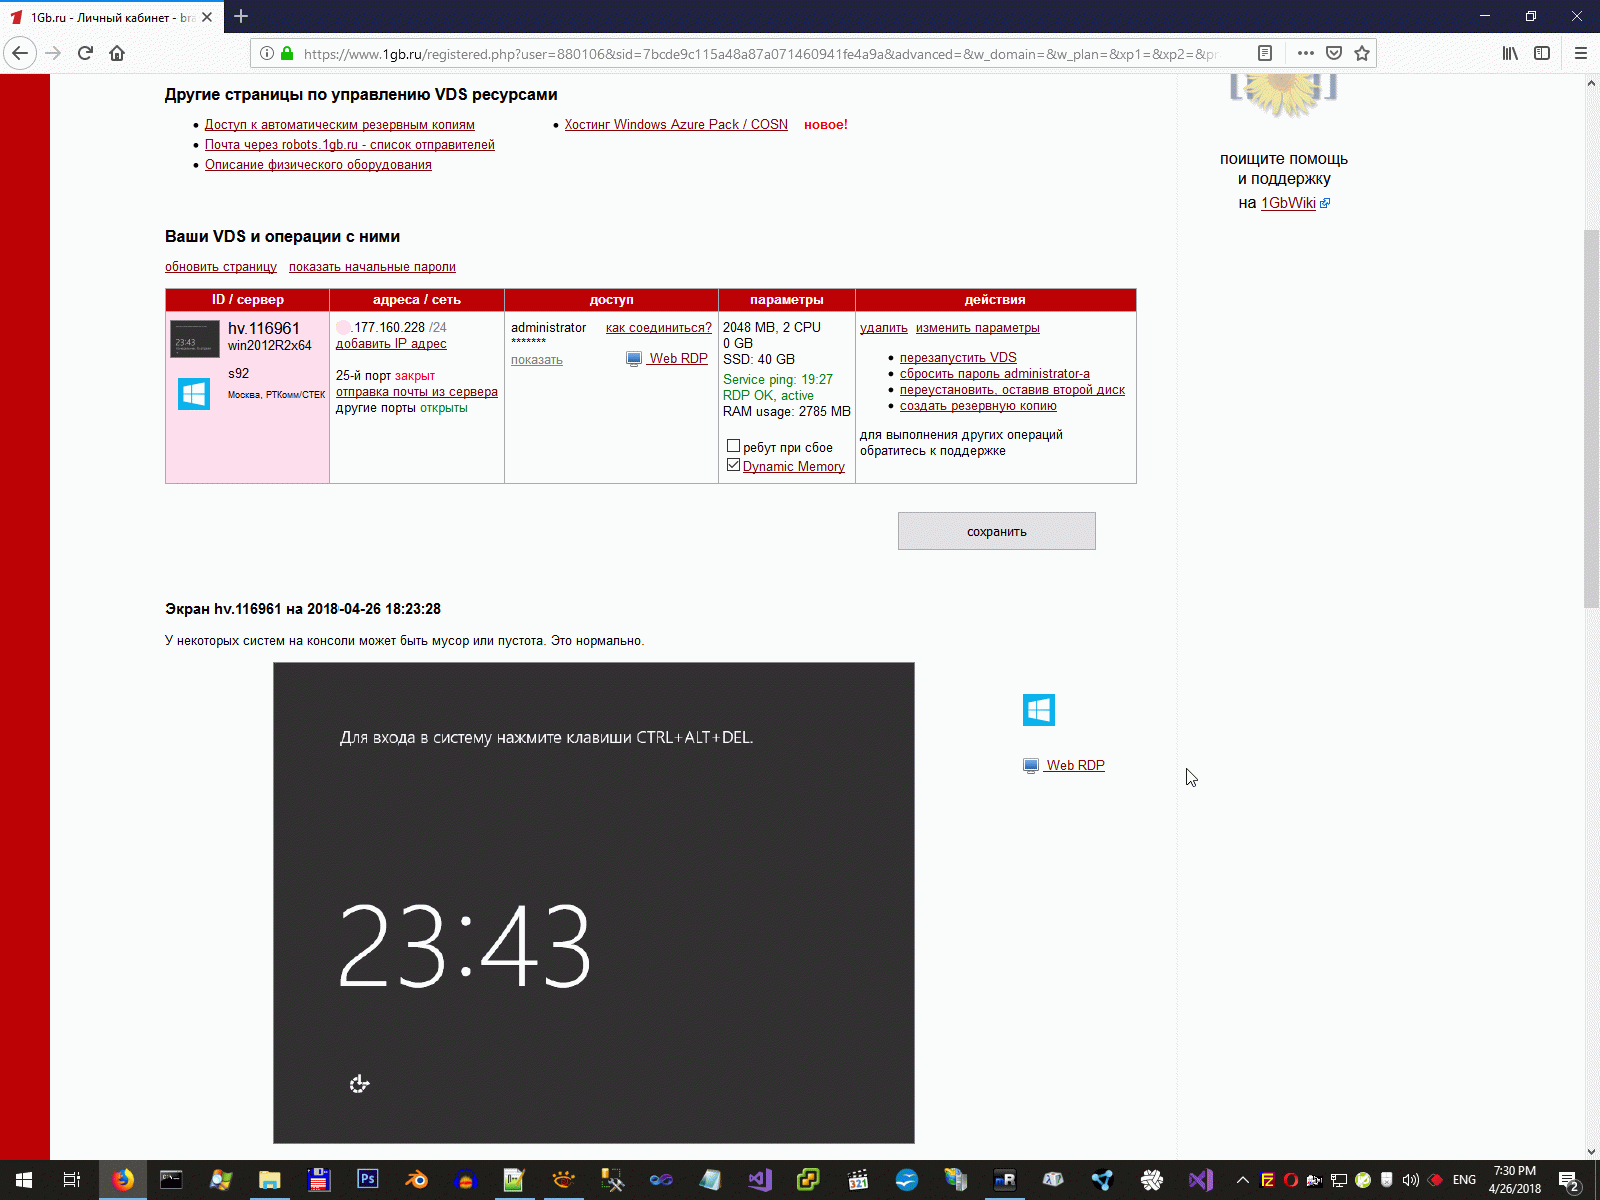Click the 'сохранить' button
Screen dimensions: 1600x1200
click(x=996, y=531)
